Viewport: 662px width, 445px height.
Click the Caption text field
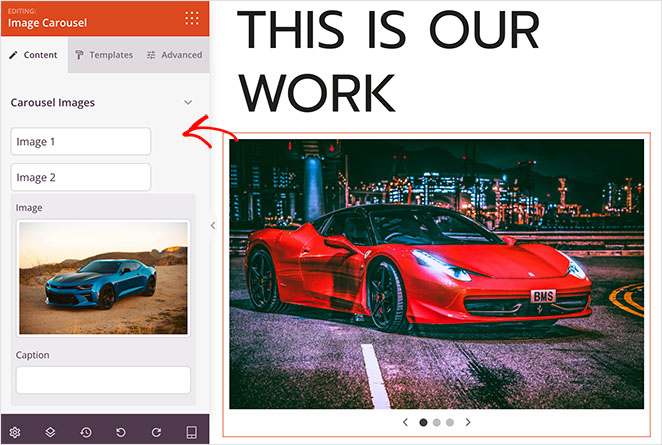(103, 380)
